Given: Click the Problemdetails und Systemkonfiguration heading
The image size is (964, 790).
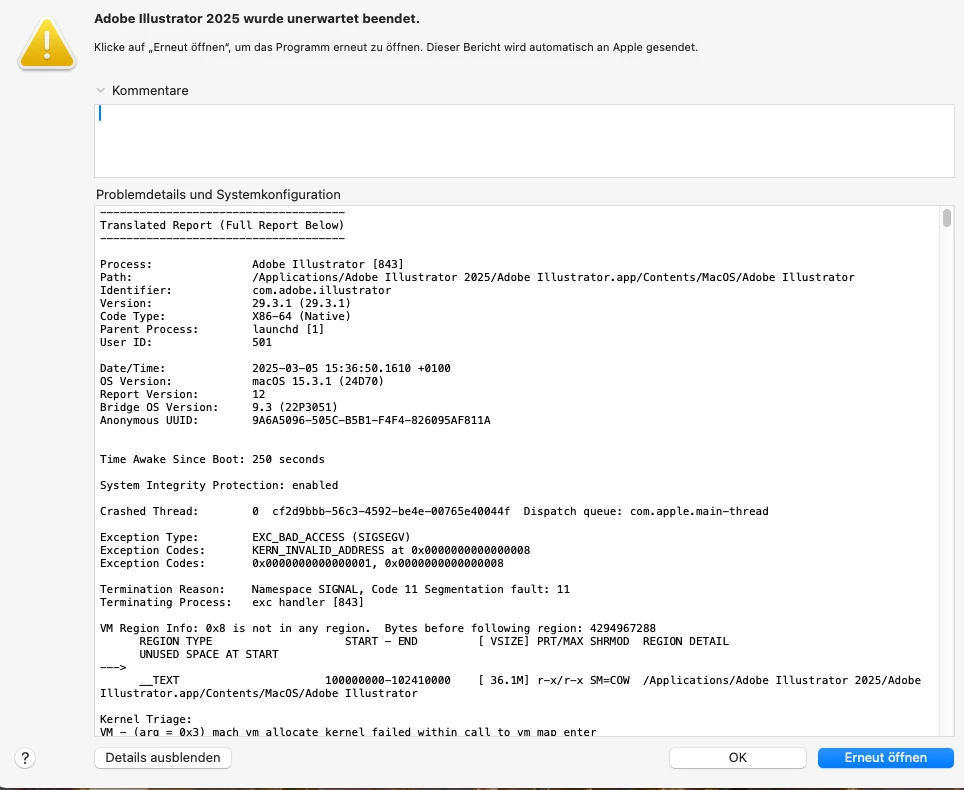Looking at the screenshot, I should pos(218,194).
